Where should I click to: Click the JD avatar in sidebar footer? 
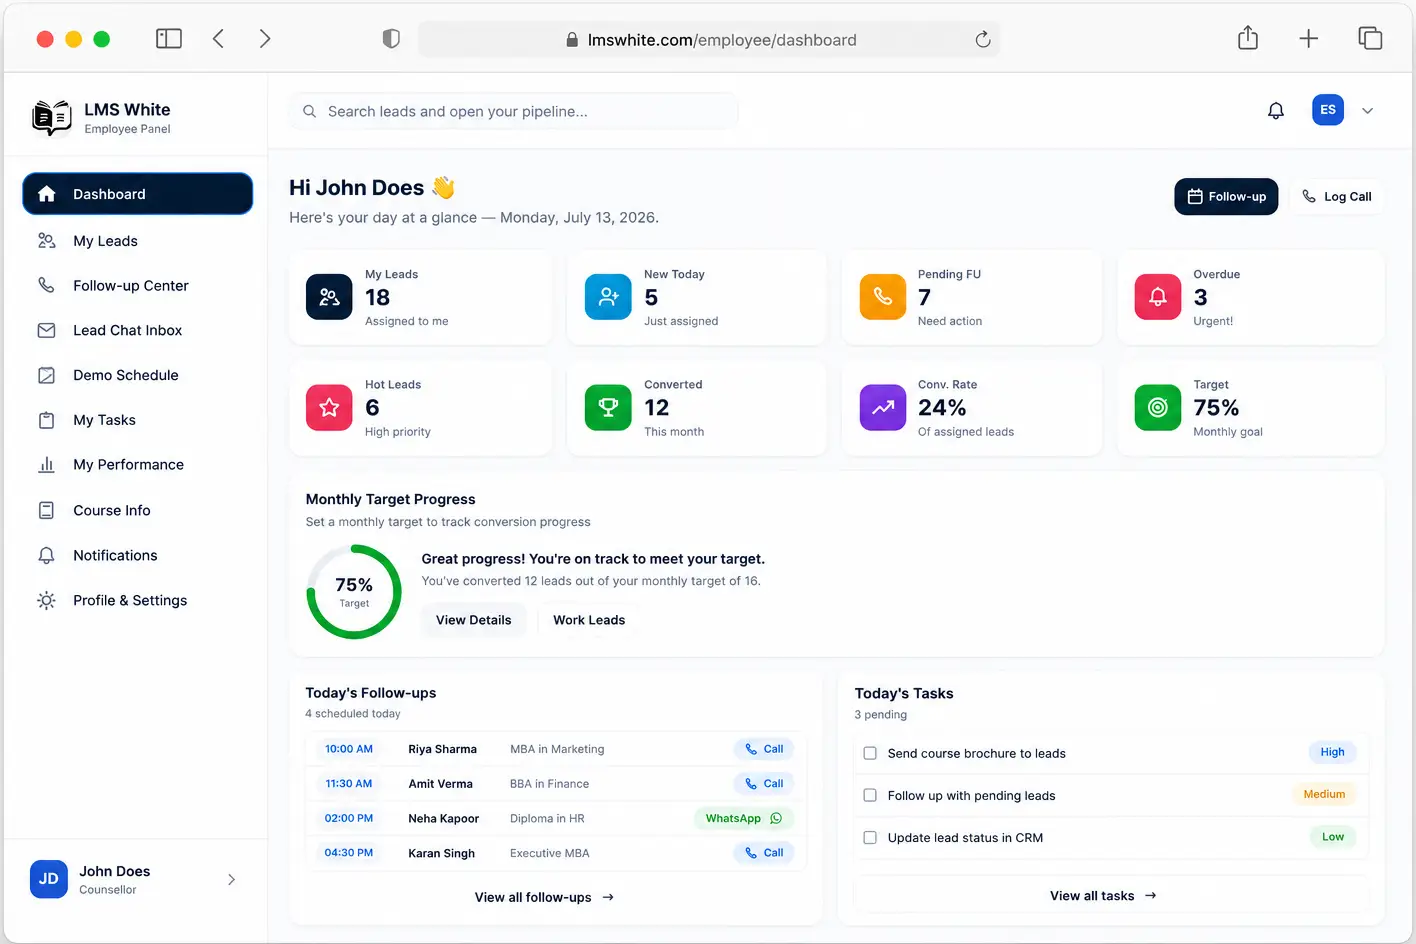click(49, 879)
